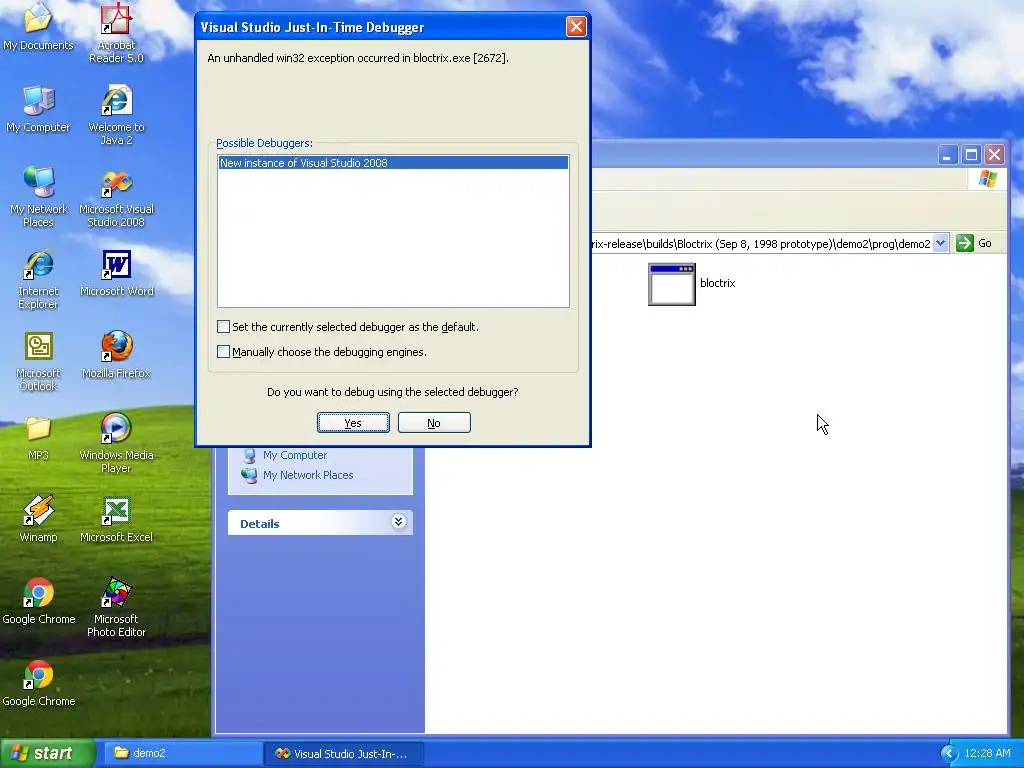Open My Computer link in Explorer sidebar

(x=295, y=455)
